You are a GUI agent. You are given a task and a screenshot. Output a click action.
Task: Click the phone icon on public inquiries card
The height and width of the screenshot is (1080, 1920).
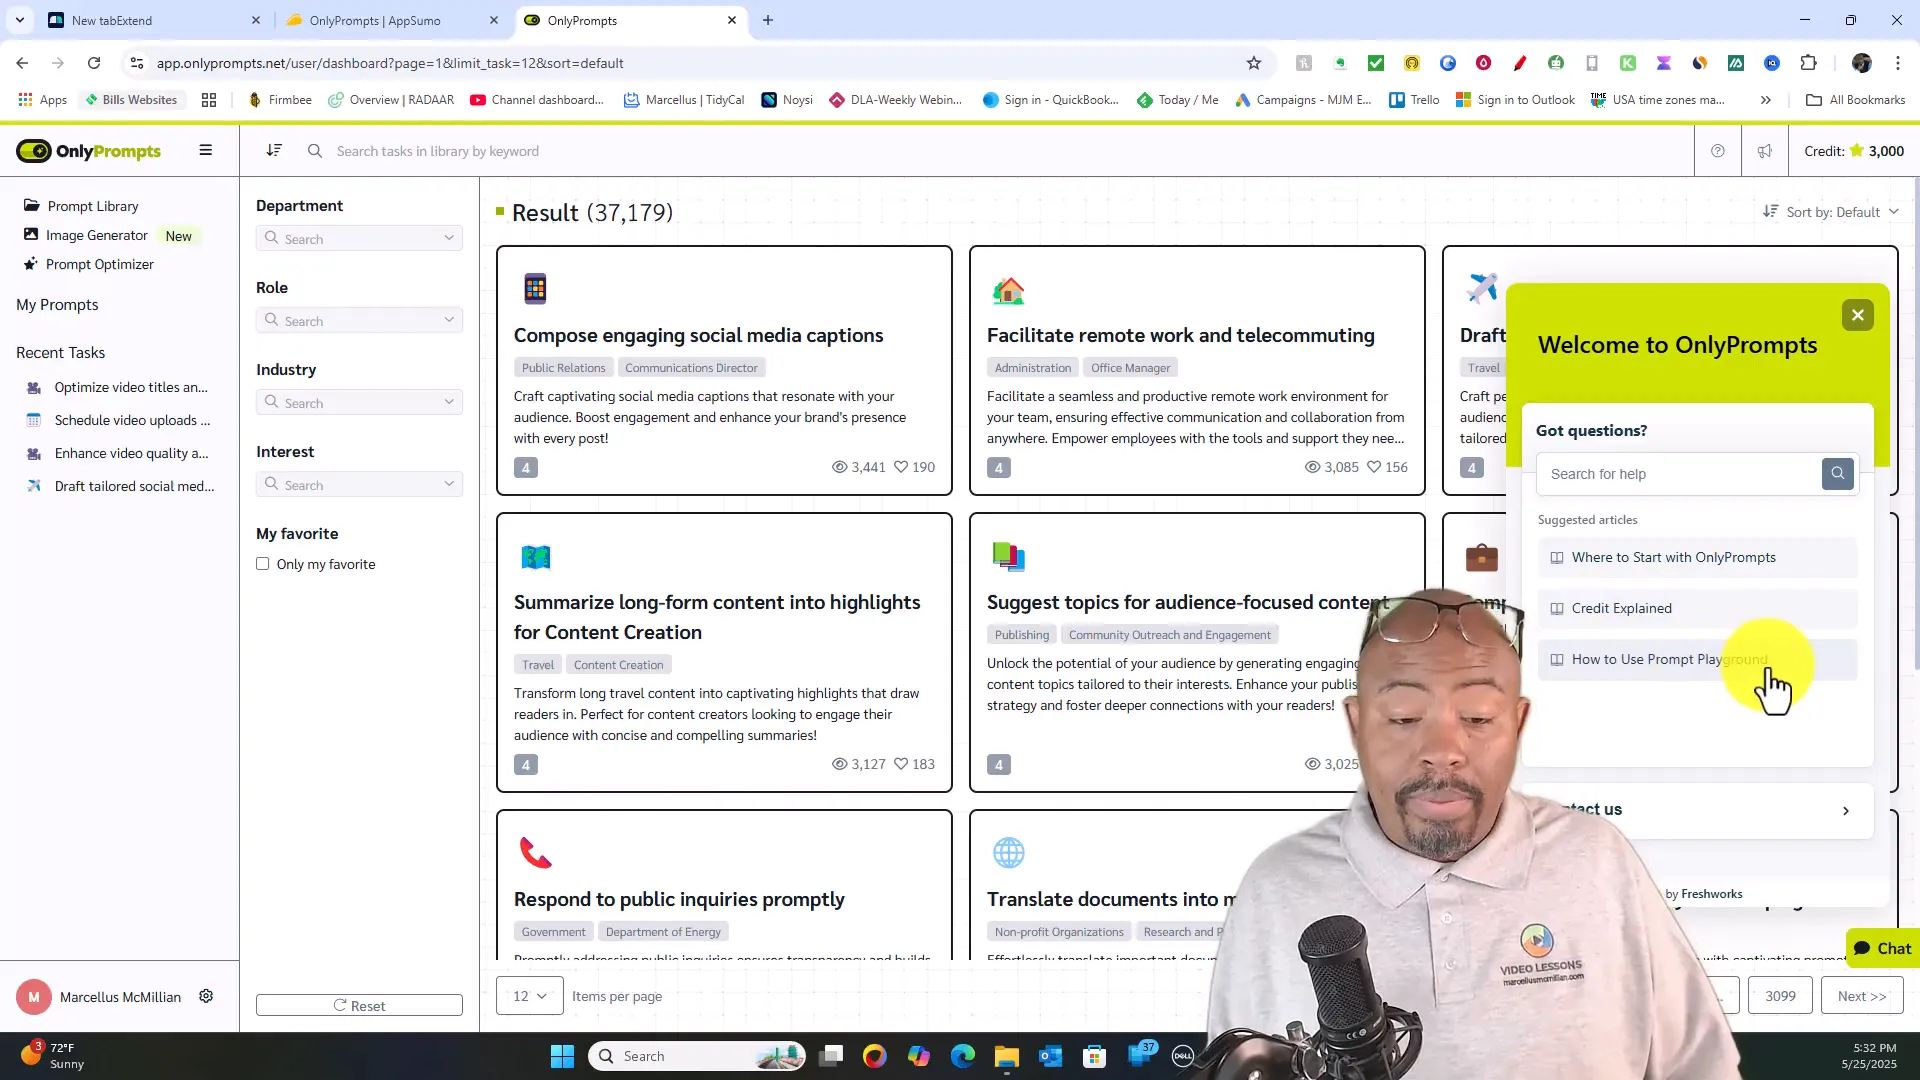[536, 853]
